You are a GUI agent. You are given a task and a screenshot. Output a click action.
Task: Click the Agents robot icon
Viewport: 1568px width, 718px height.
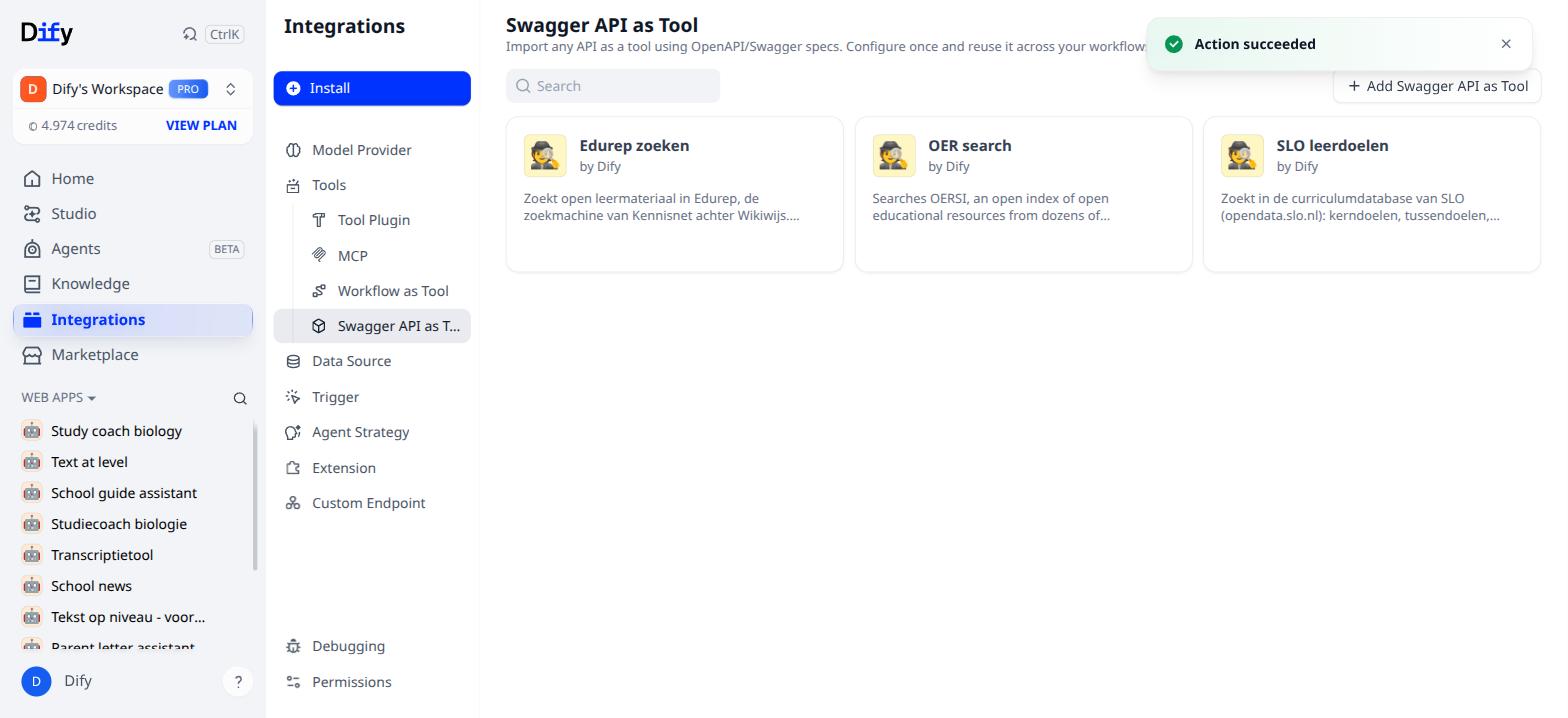point(32,249)
